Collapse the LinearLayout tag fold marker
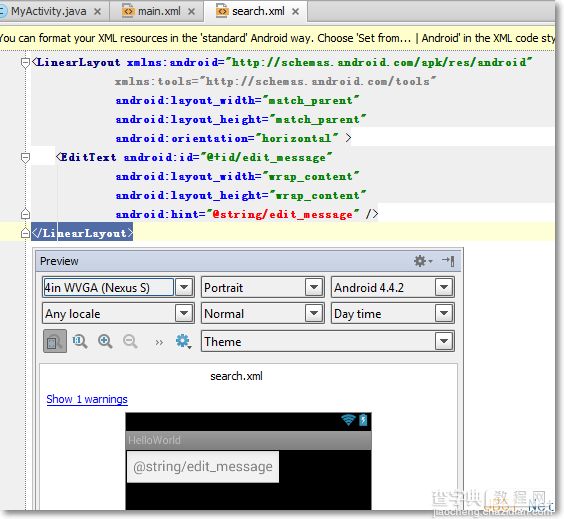 tap(25, 63)
